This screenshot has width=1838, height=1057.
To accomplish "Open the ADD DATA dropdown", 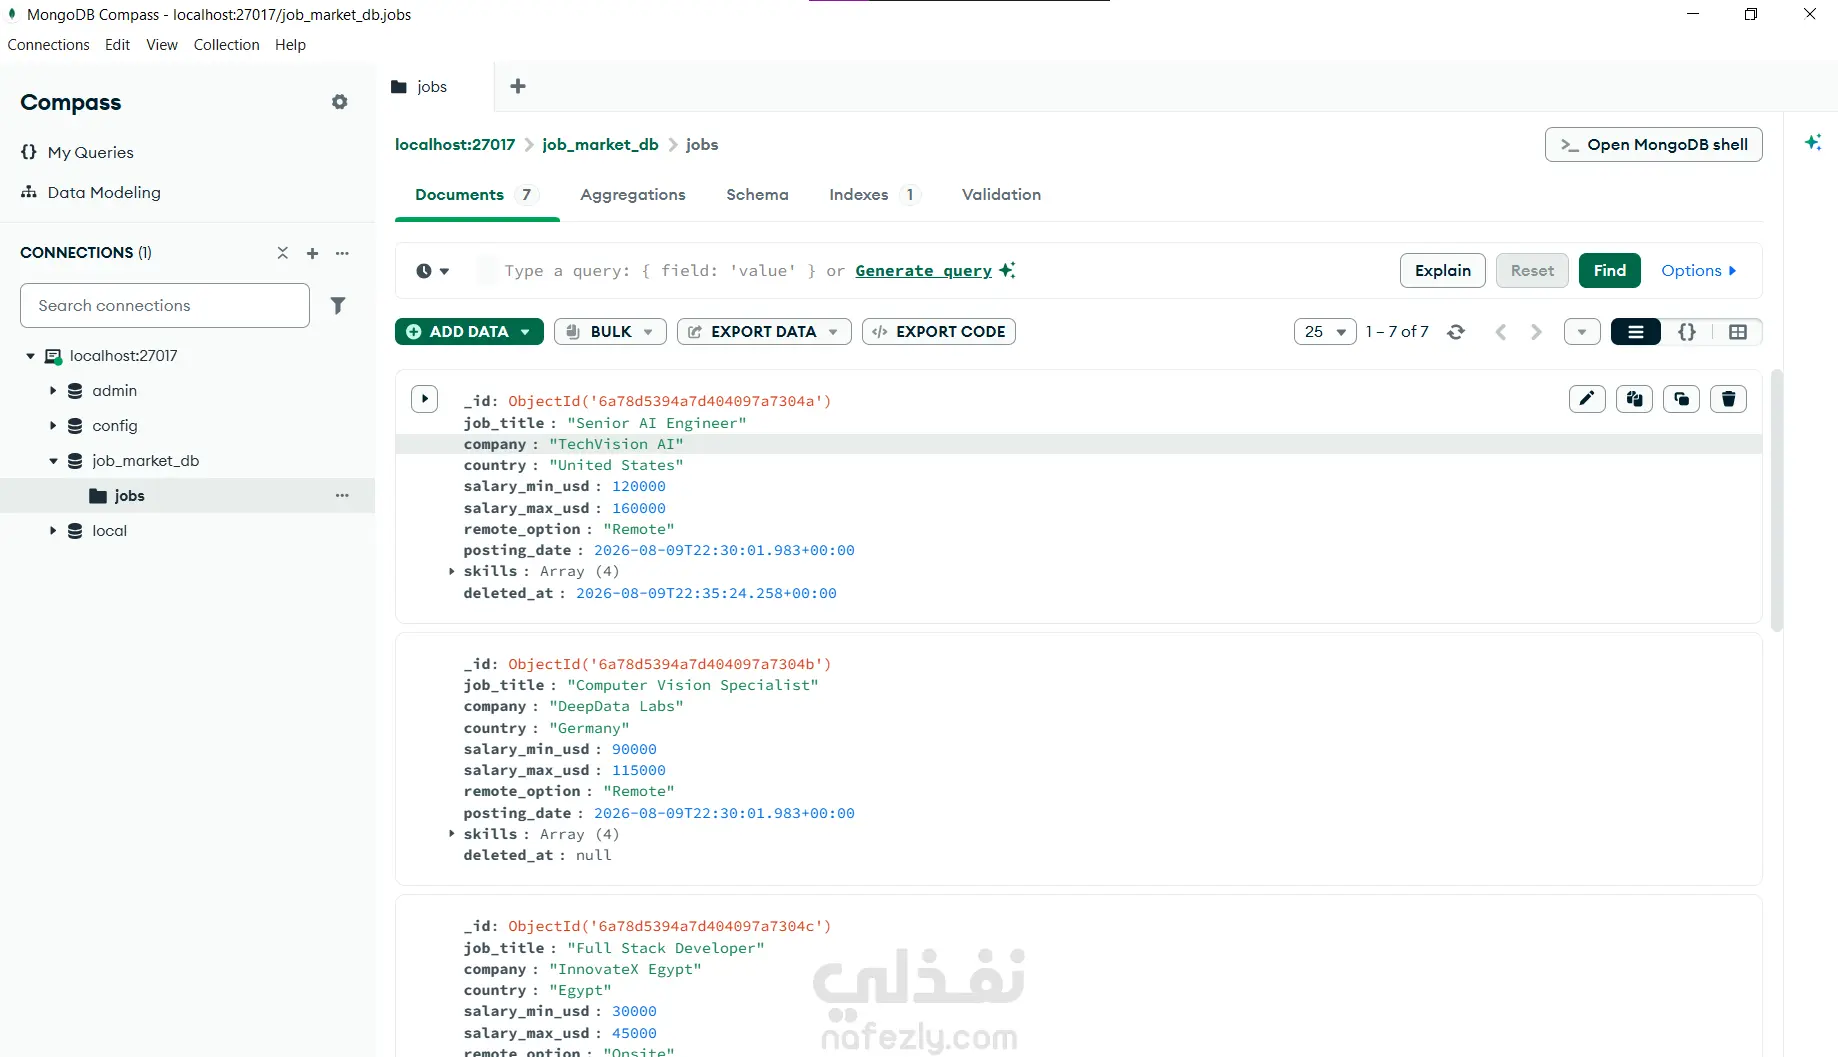I will pos(469,332).
